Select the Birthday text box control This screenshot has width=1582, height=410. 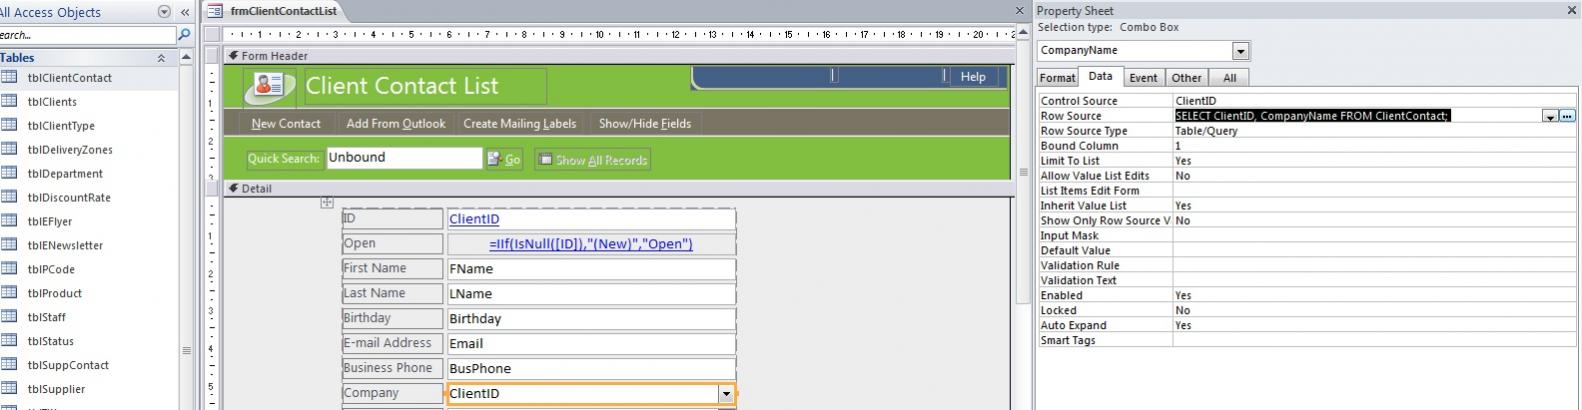pos(591,319)
